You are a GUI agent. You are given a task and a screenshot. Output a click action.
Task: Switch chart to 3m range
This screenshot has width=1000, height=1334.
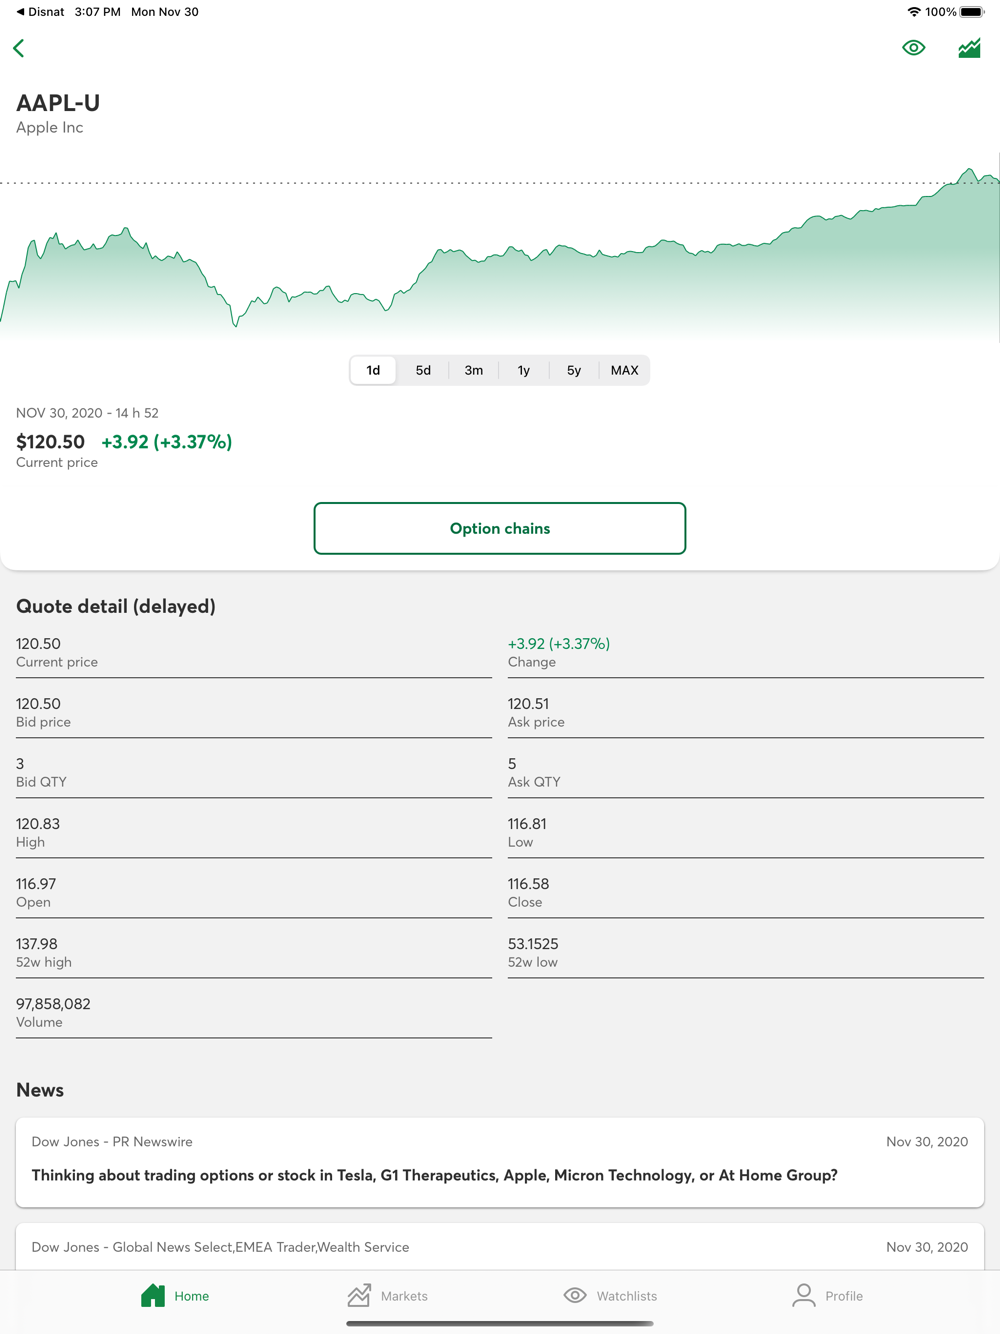click(x=474, y=370)
